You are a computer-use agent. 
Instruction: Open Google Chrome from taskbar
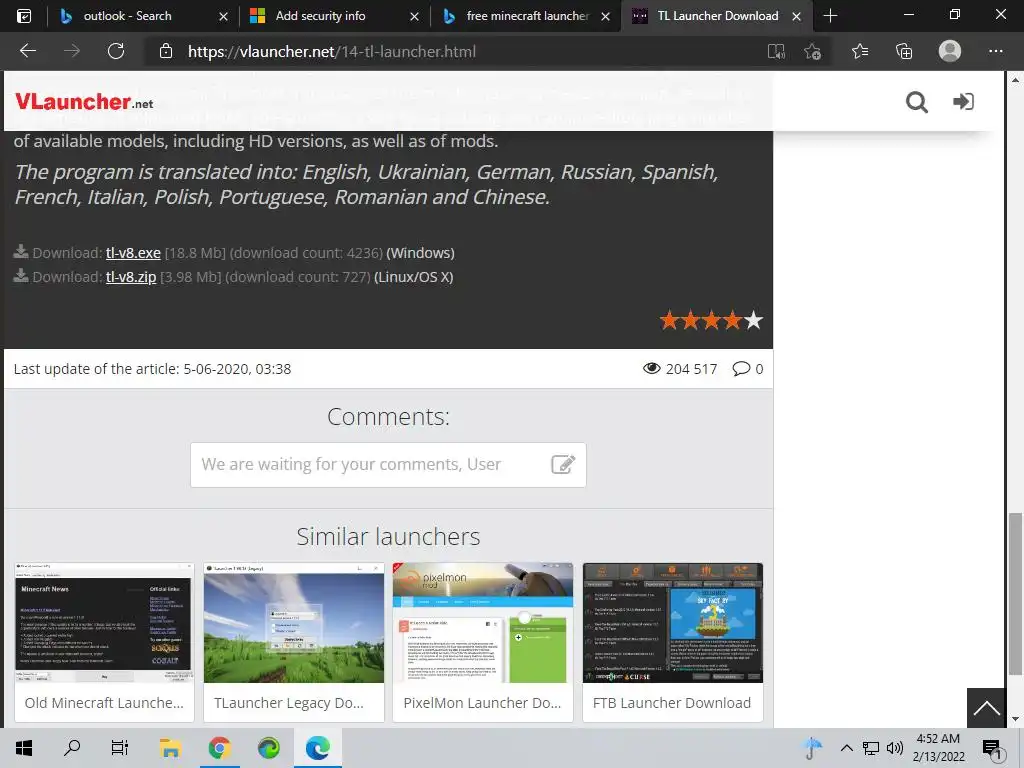219,748
